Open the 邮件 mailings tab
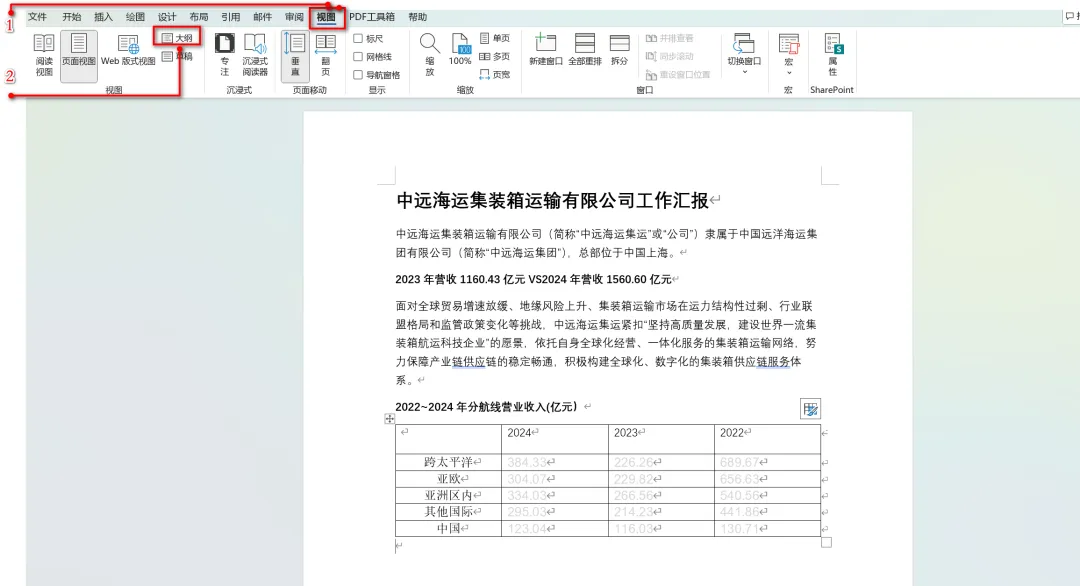The height and width of the screenshot is (586, 1080). [262, 17]
